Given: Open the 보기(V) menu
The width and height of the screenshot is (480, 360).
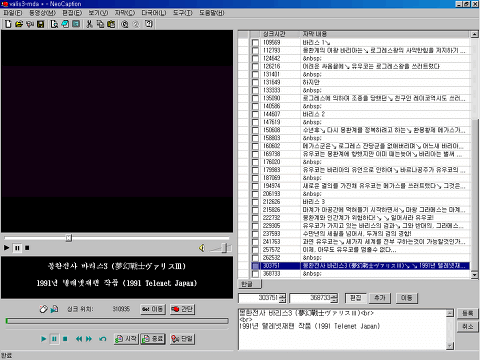Looking at the screenshot, I should point(98,13).
